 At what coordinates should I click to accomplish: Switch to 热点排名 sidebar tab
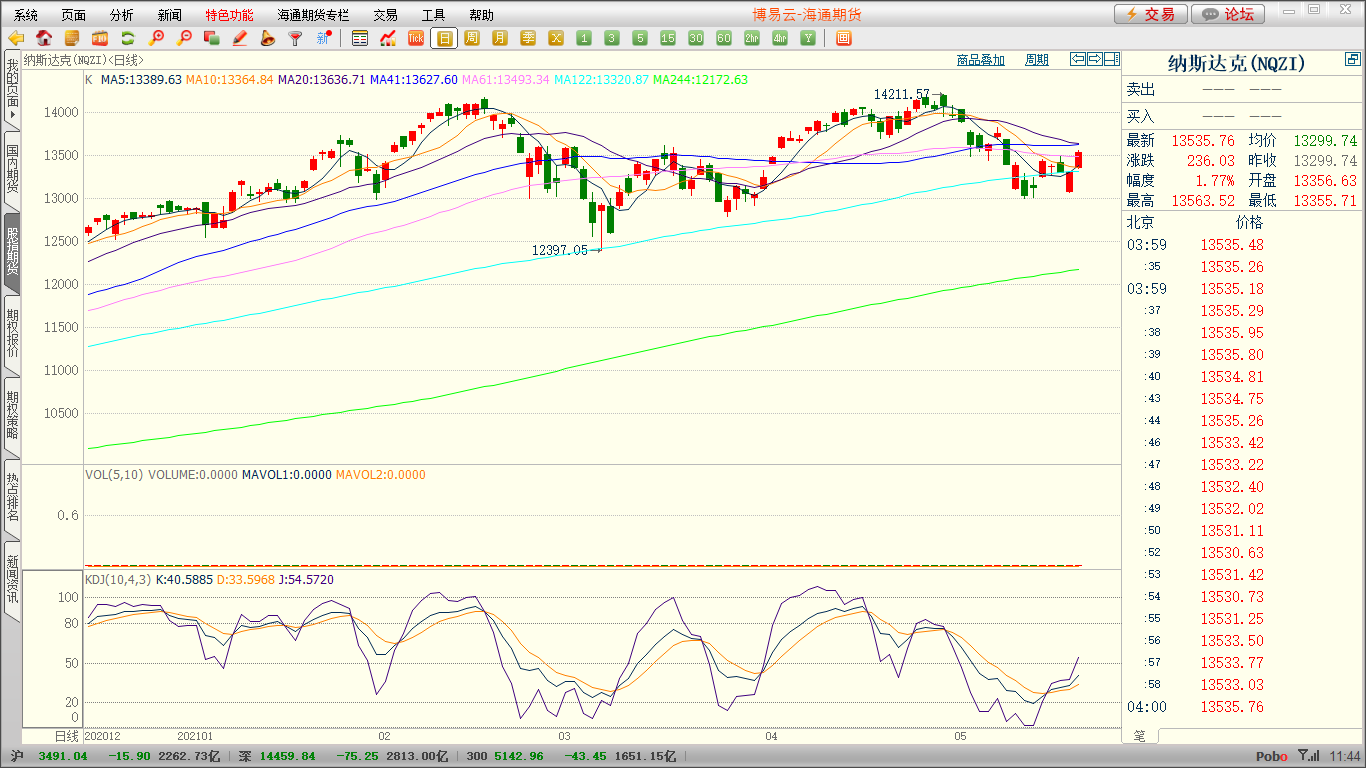point(12,497)
